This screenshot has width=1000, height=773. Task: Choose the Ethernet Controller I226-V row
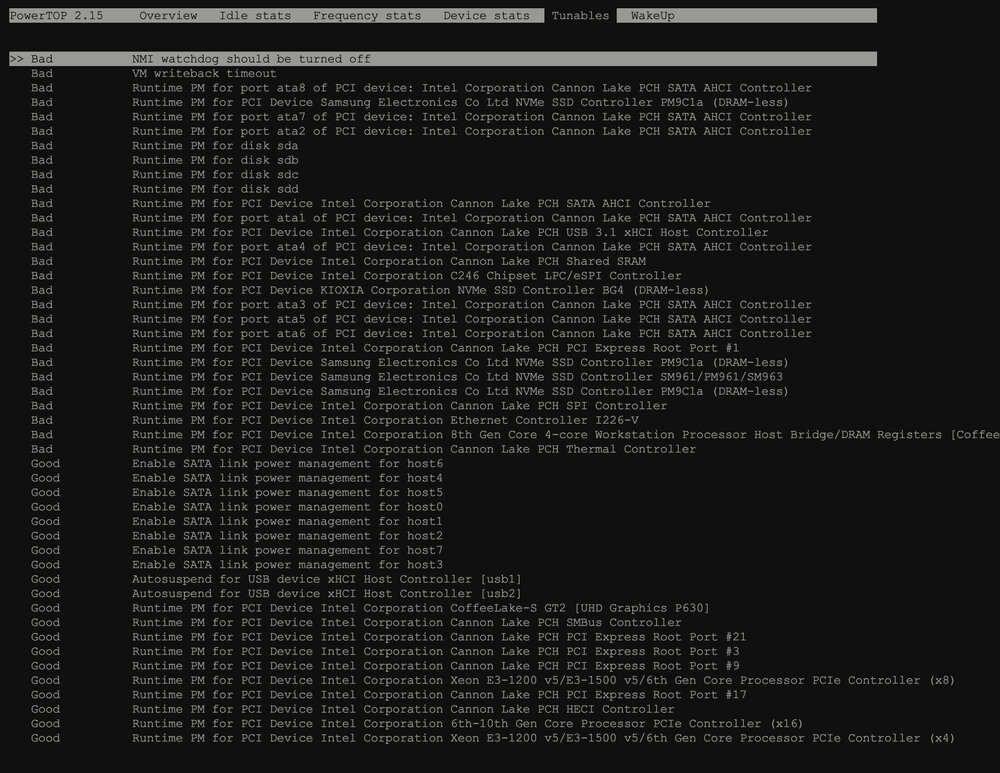pos(334,420)
